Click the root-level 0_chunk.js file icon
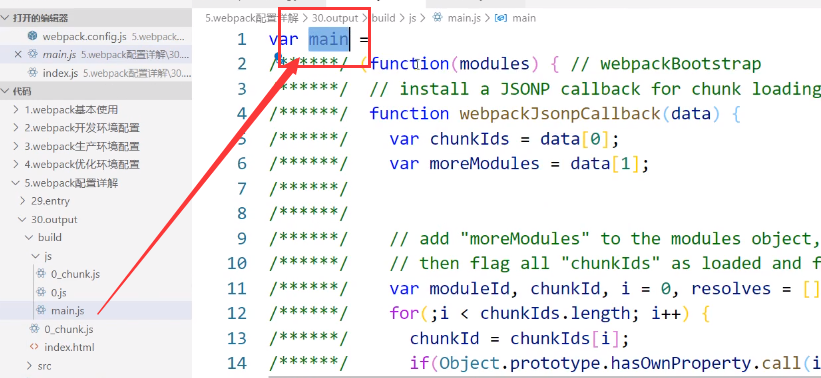The height and width of the screenshot is (378, 821). coord(34,329)
